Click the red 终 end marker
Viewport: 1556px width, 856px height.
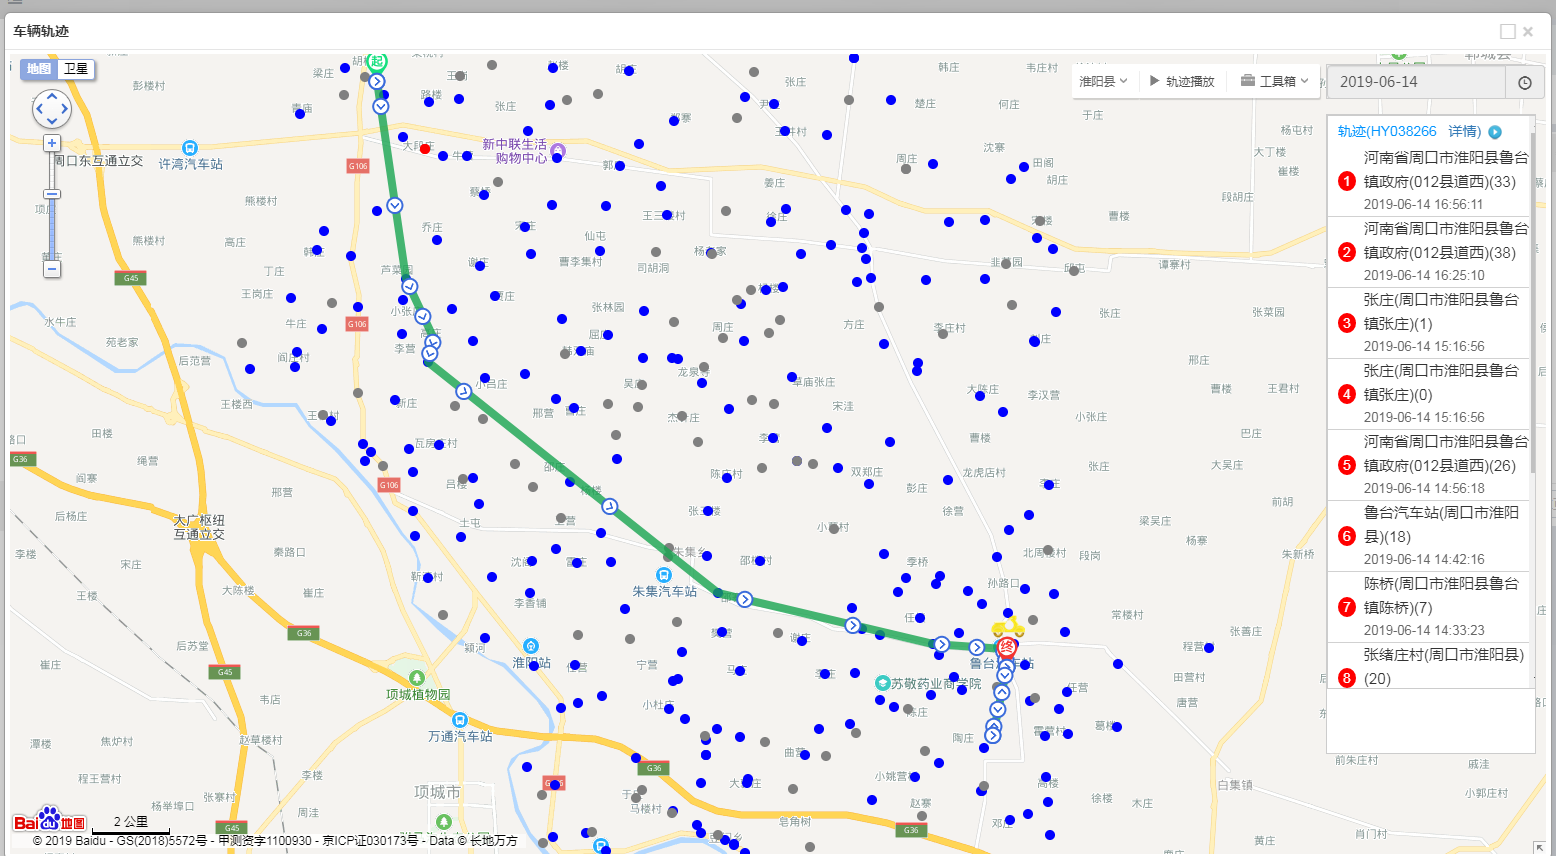tap(1007, 648)
